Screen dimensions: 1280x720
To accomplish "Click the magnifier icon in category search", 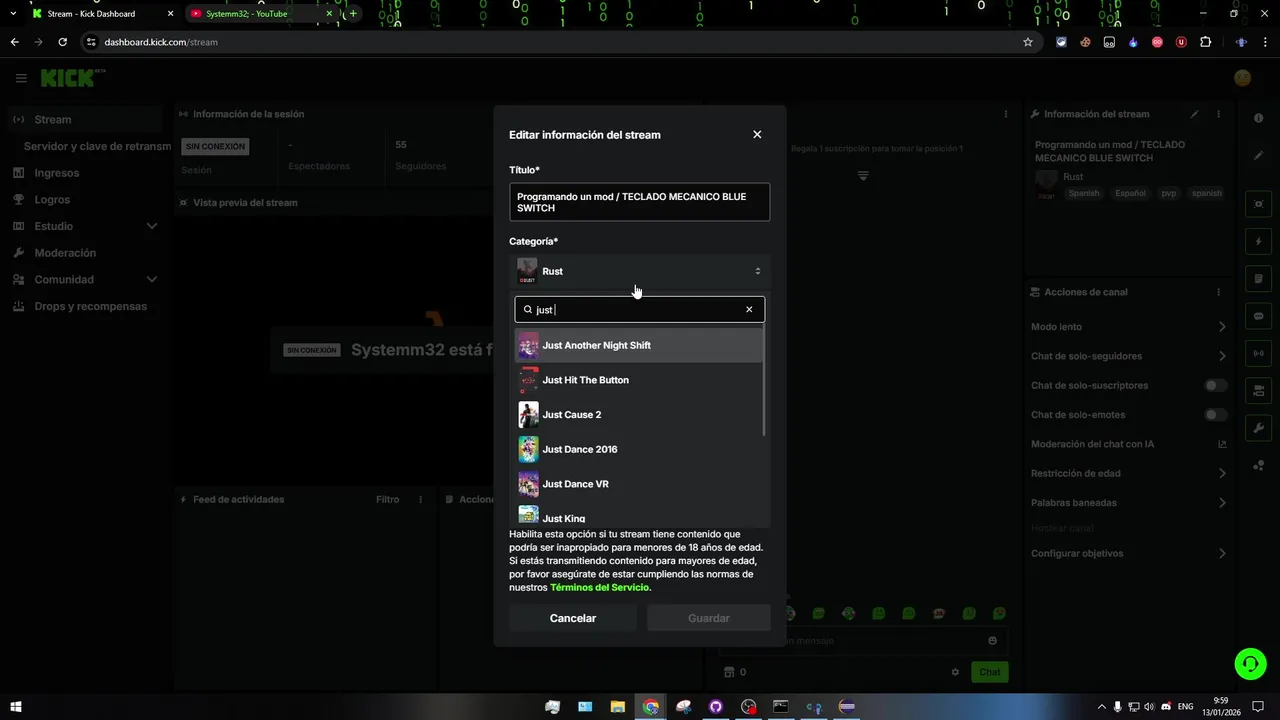I will point(528,309).
